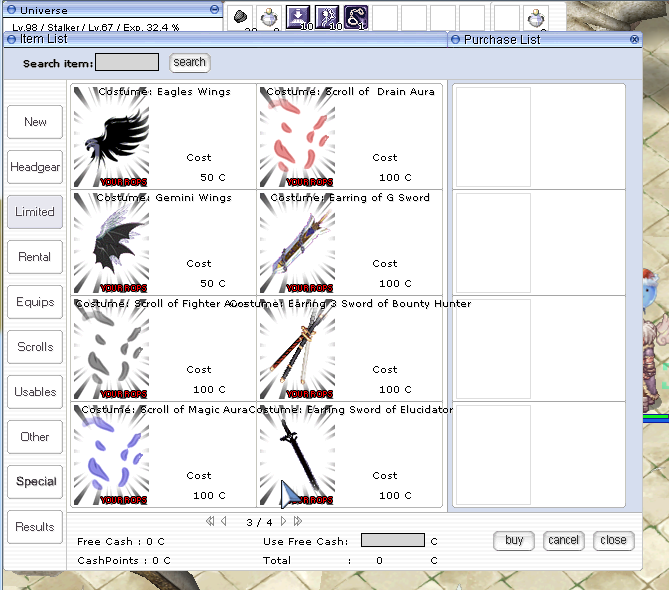Click the Eagles Wings 50 C price
Screen dimensions: 669x590
point(212,177)
